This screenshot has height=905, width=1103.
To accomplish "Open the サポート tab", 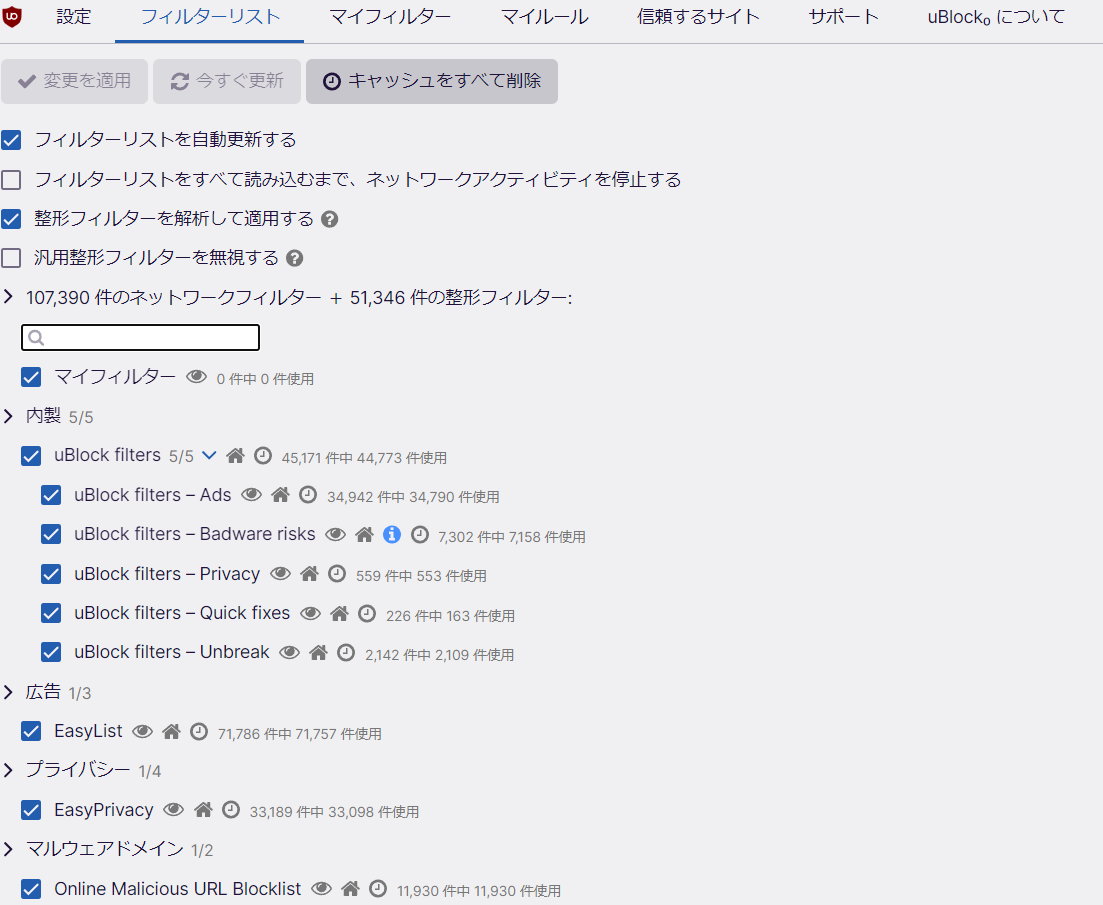I will tap(843, 17).
